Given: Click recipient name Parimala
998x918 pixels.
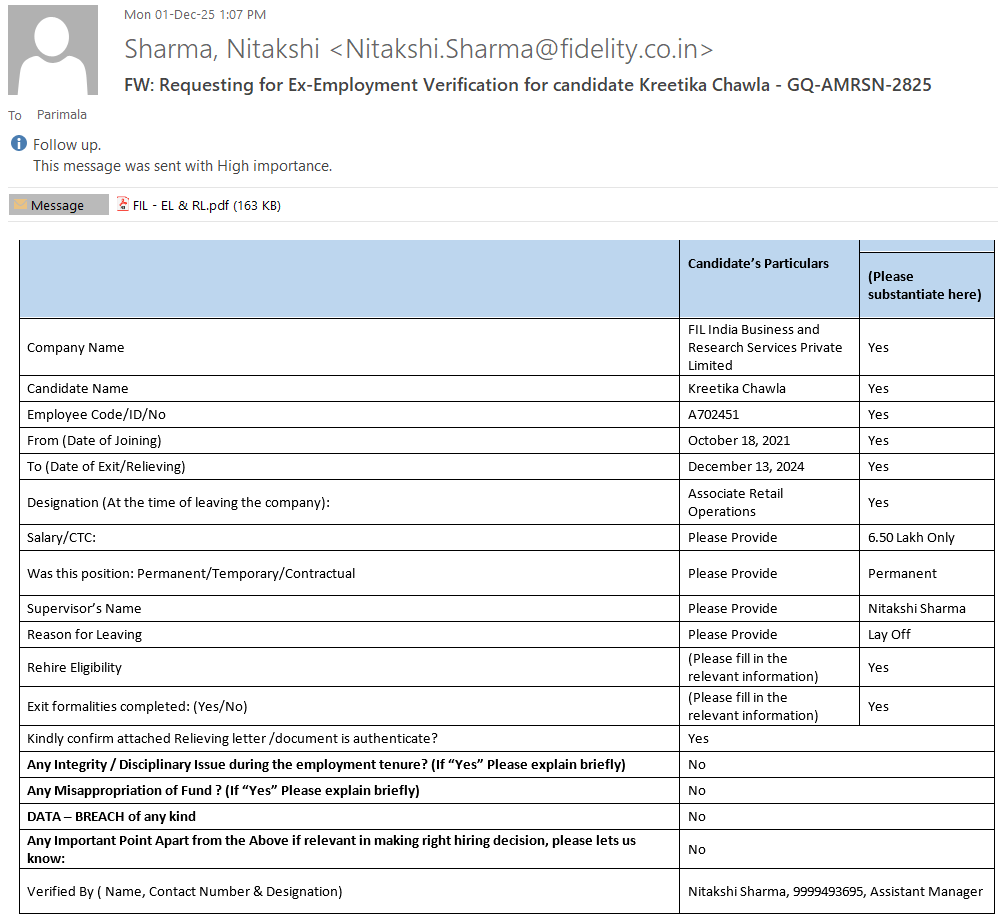Looking at the screenshot, I should point(62,115).
